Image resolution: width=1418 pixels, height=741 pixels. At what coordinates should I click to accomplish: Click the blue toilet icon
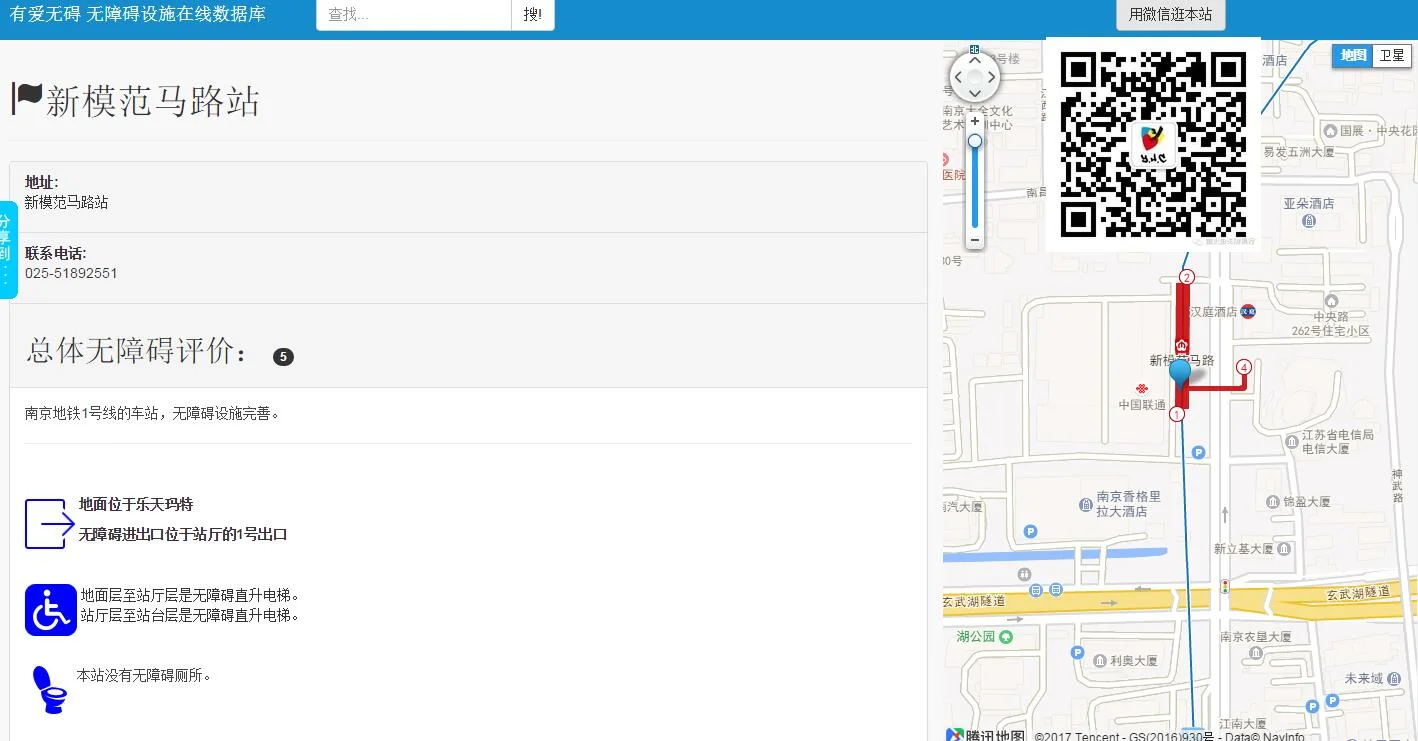point(49,690)
